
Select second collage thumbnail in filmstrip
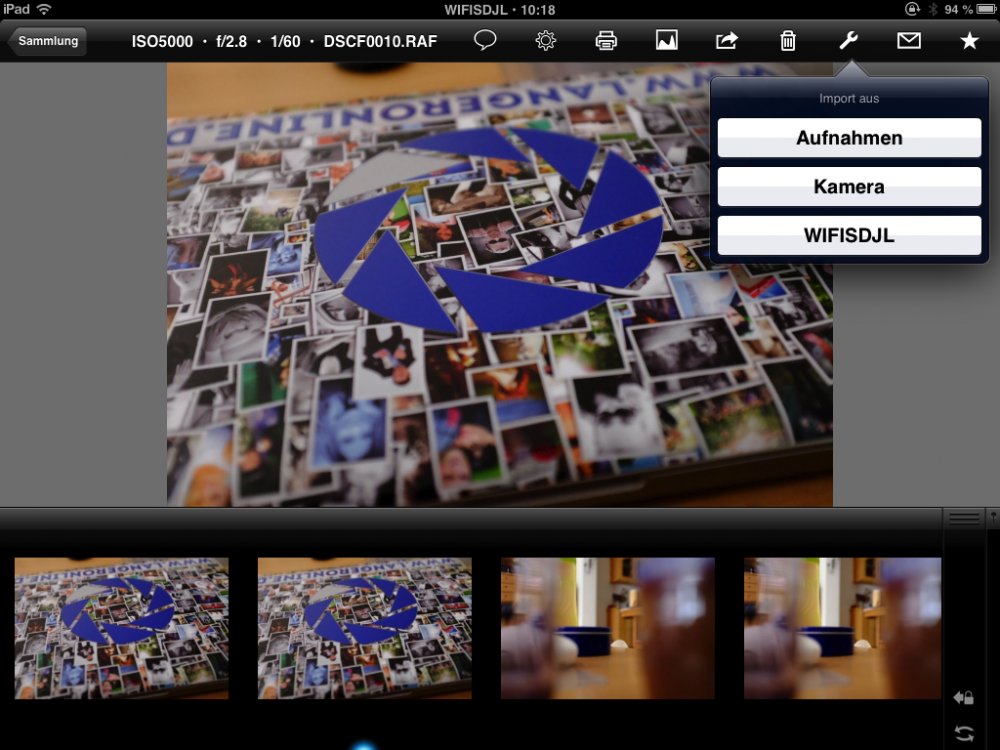364,628
